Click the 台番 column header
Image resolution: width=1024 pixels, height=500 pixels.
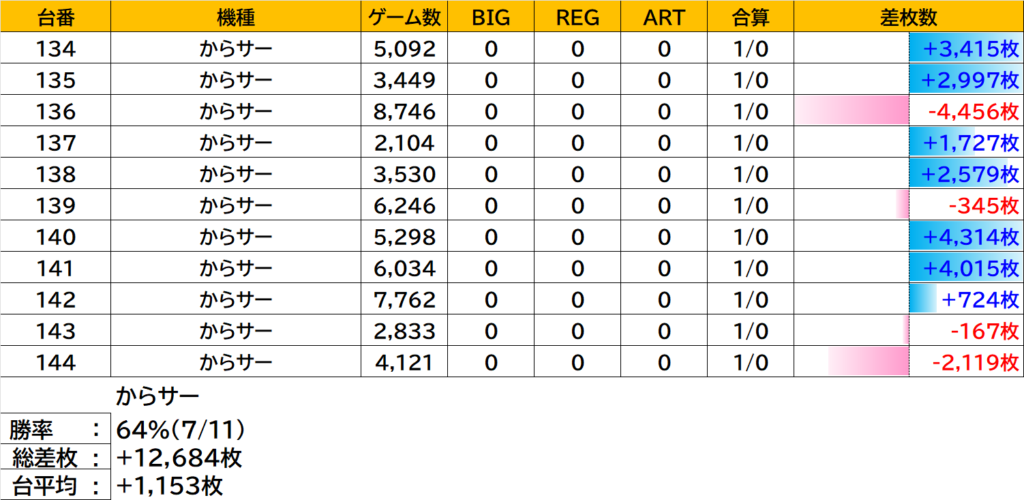click(x=54, y=17)
